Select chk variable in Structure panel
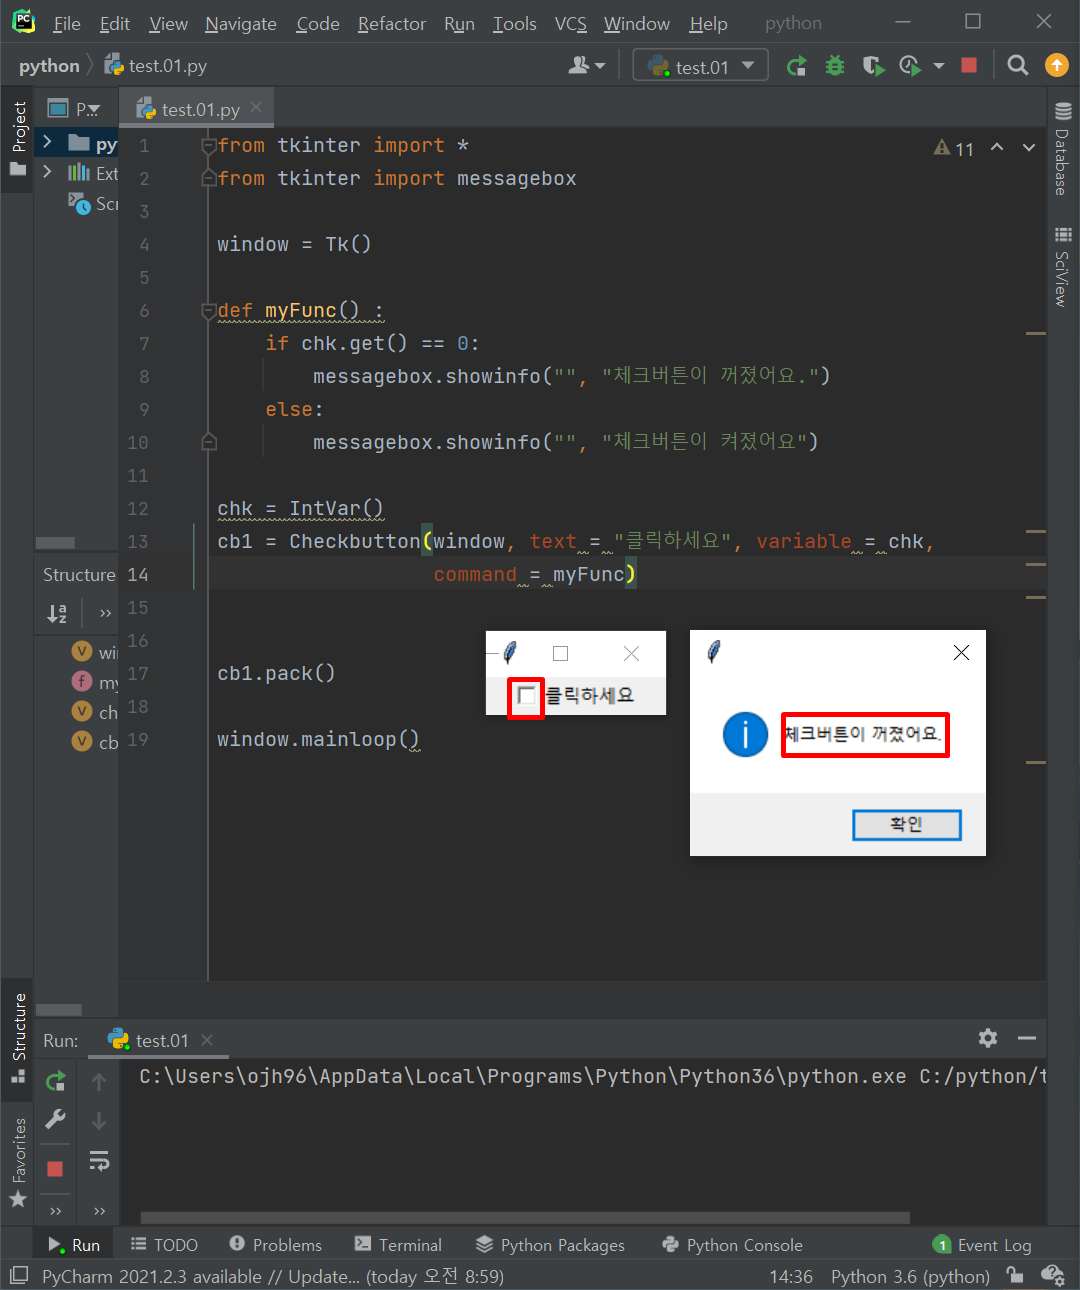 point(94,712)
